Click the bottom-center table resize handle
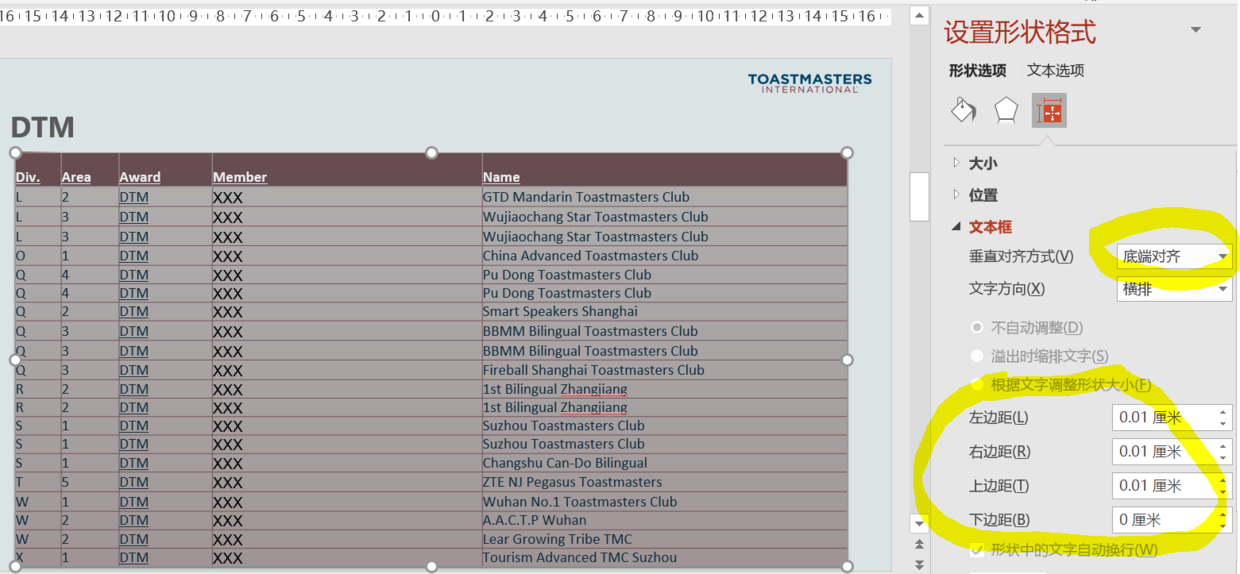The image size is (1240, 574). tap(431, 567)
